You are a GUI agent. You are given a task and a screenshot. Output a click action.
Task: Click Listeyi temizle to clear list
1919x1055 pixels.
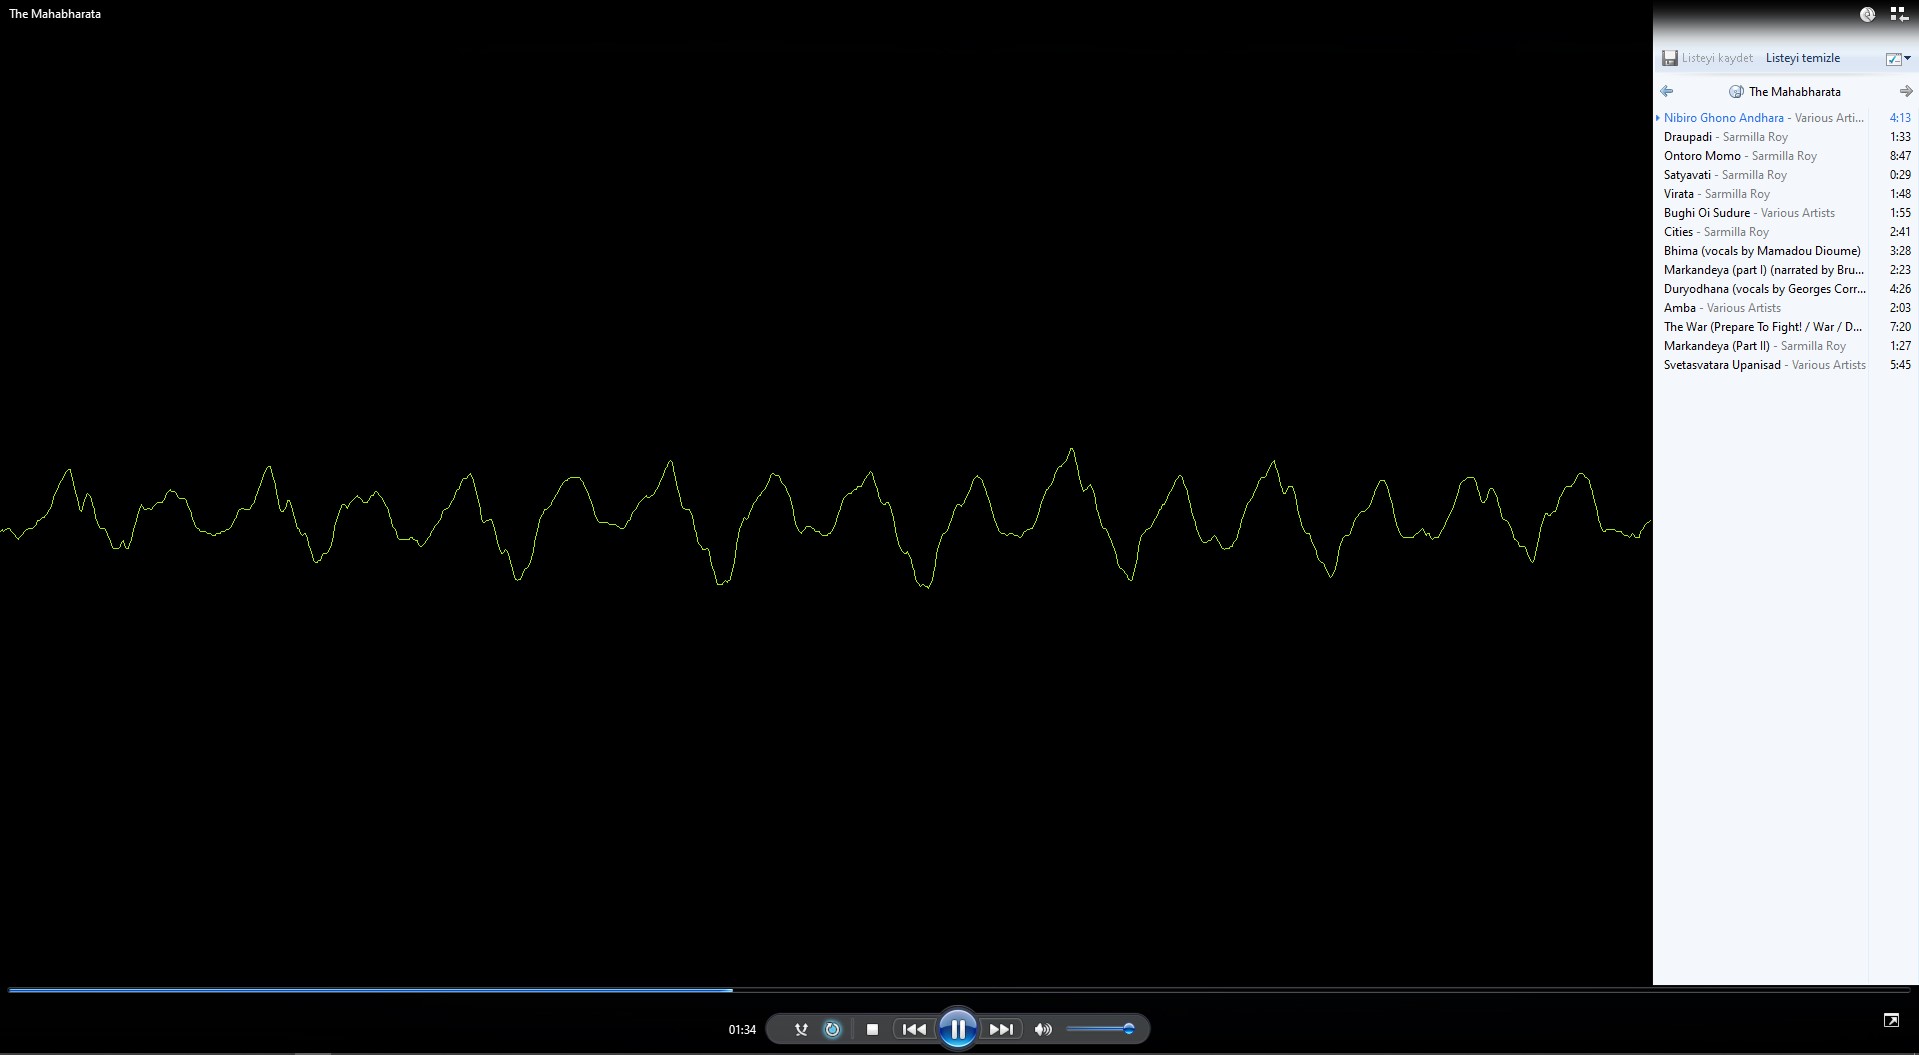(1802, 58)
